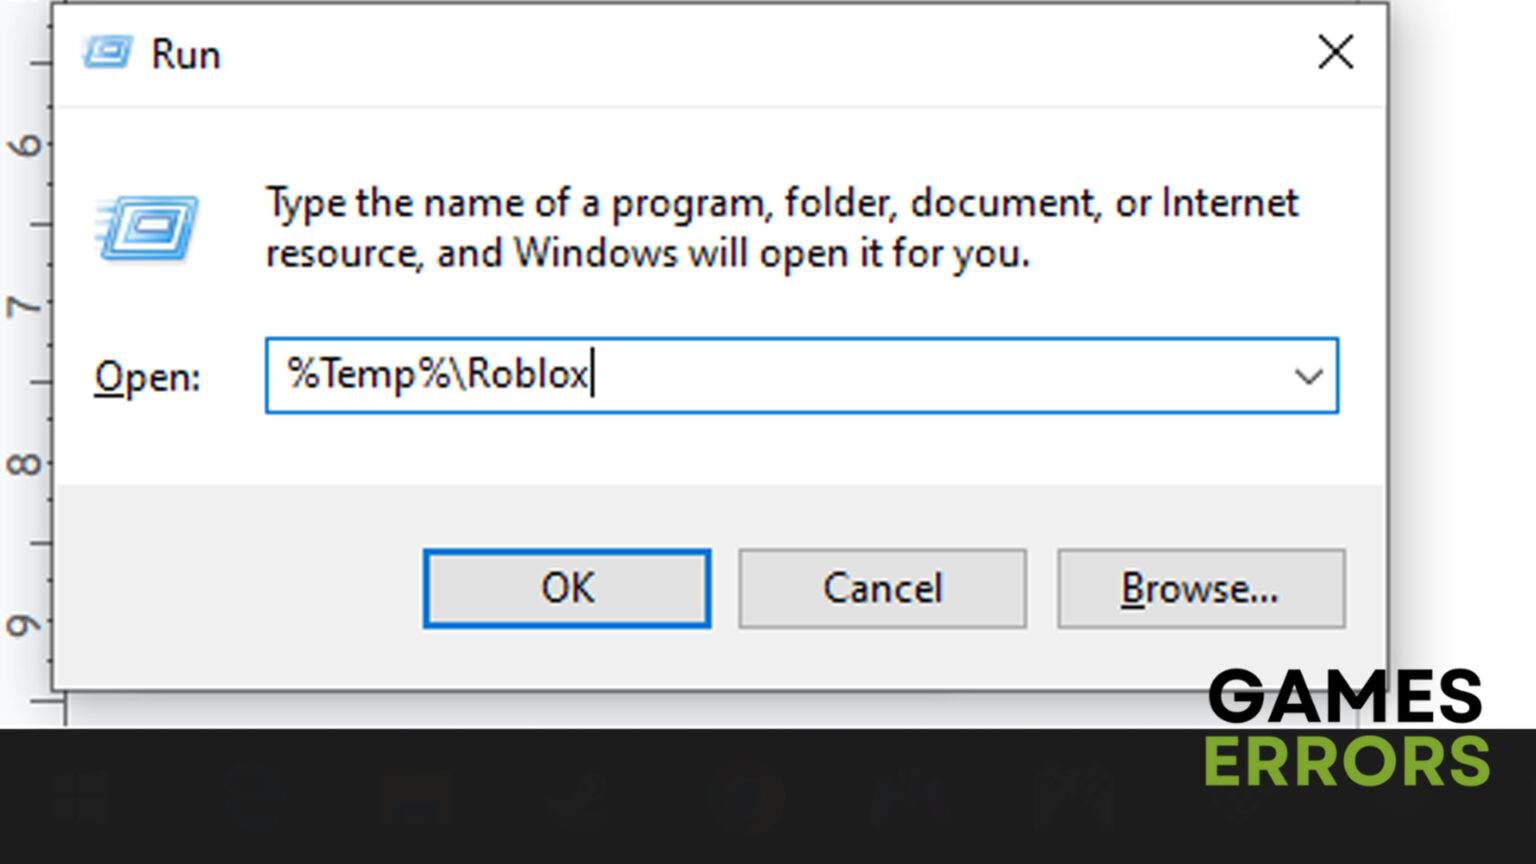The width and height of the screenshot is (1536, 864).
Task: Close the Run dialog
Action: pos(1335,53)
